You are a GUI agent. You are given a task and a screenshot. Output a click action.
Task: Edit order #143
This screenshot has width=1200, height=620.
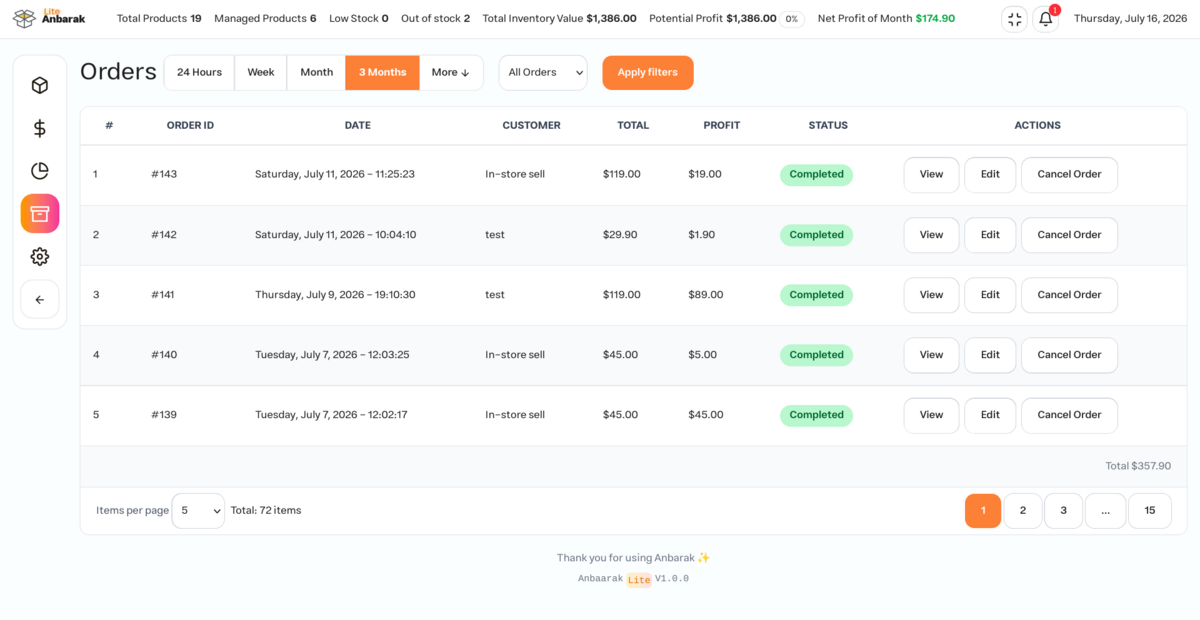[990, 175]
